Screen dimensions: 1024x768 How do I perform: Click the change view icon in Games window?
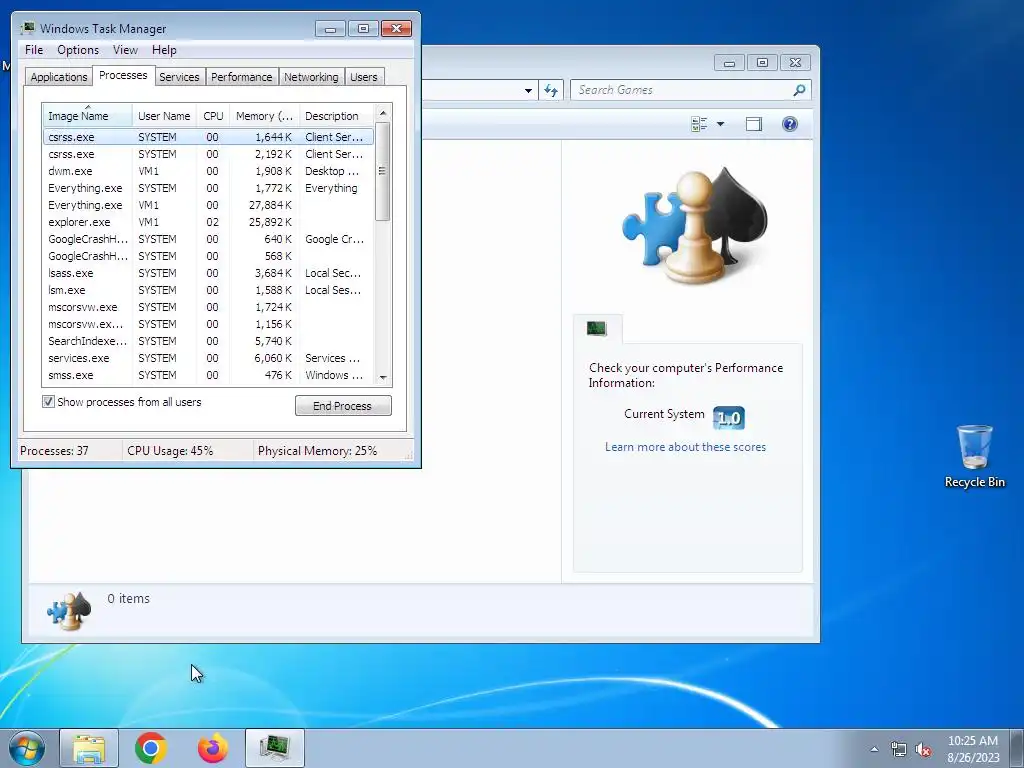699,124
